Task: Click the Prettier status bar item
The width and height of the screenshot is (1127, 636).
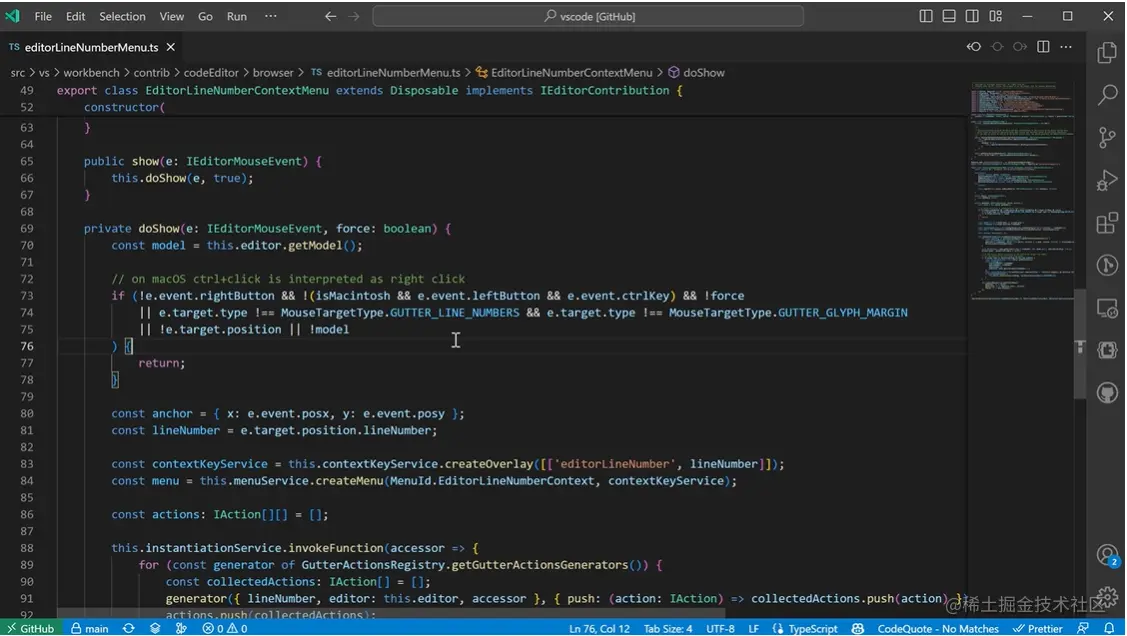Action: 1038,628
